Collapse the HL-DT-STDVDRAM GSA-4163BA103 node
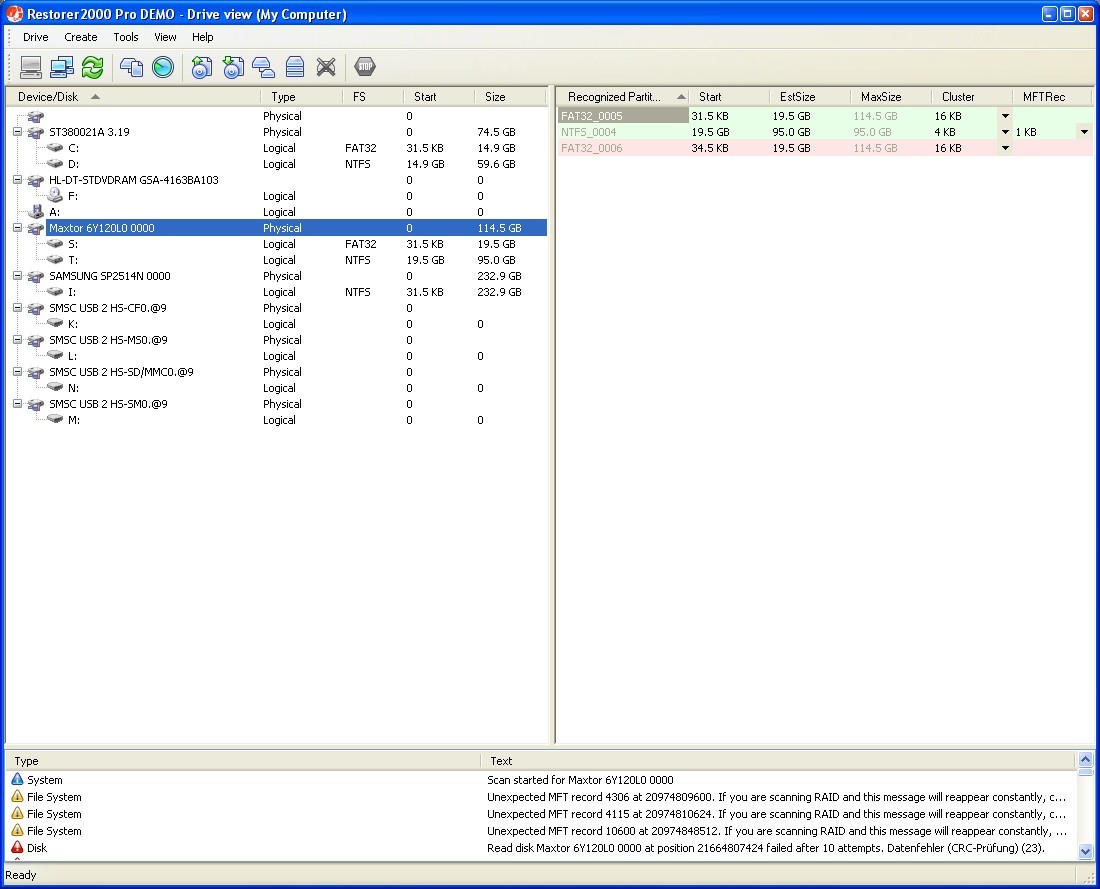The width and height of the screenshot is (1100, 889). coord(18,180)
